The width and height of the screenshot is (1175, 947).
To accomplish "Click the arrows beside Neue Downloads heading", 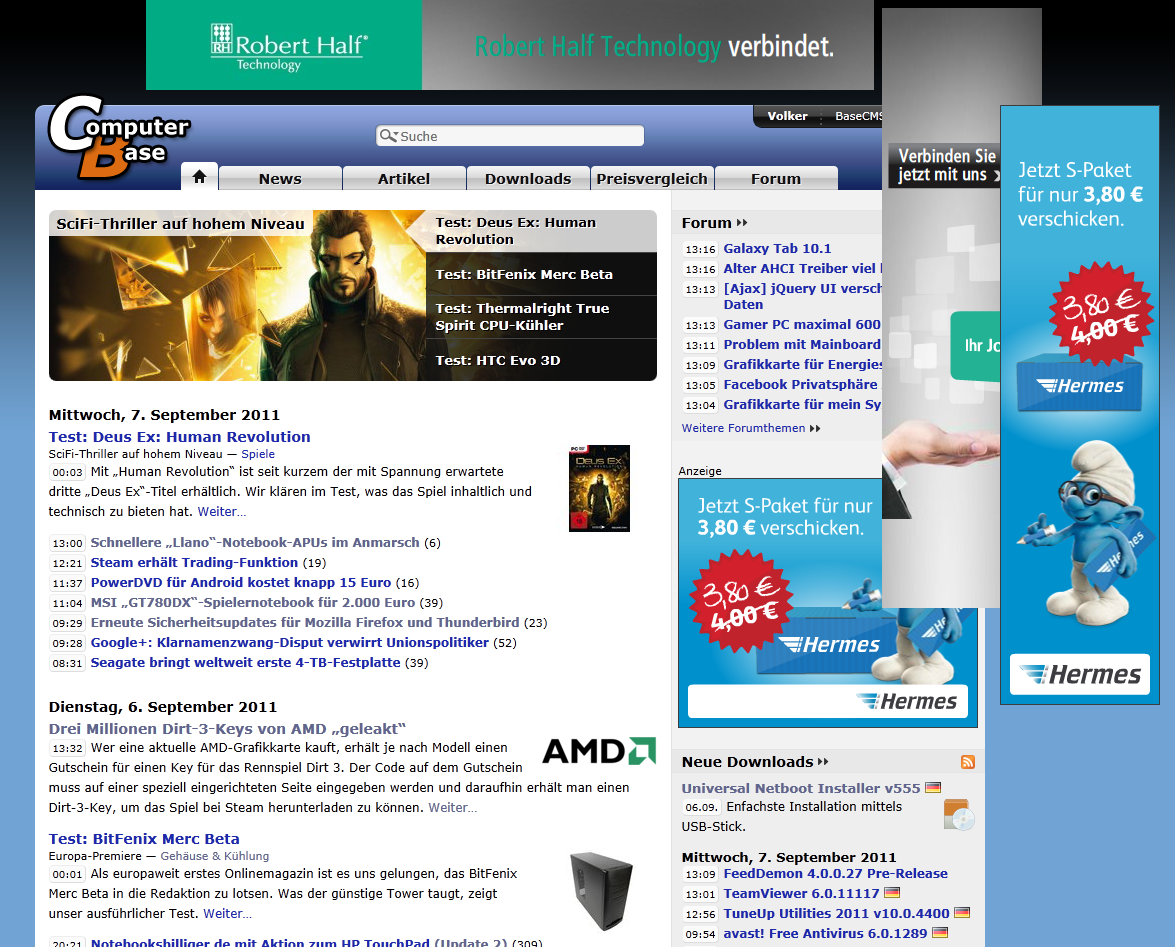I will pos(823,762).
